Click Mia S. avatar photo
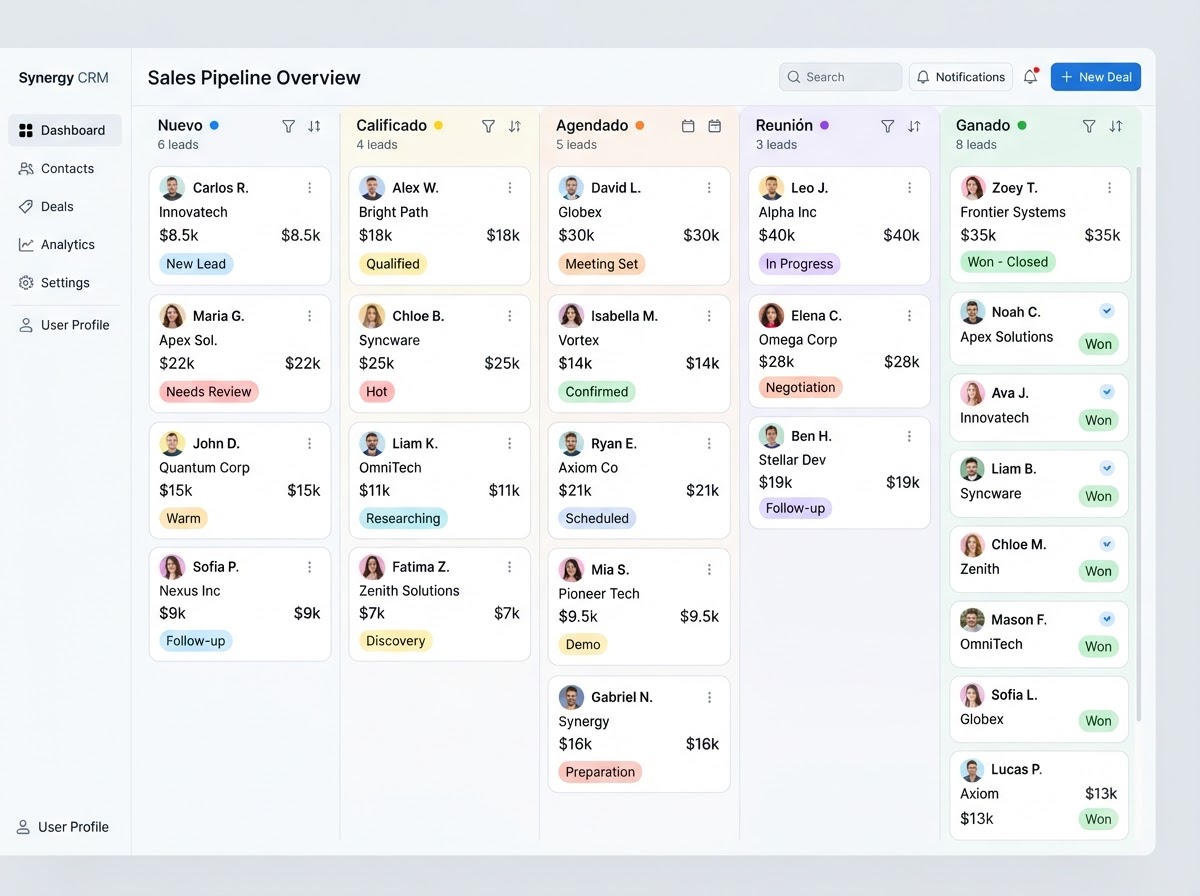The height and width of the screenshot is (896, 1200). [571, 570]
